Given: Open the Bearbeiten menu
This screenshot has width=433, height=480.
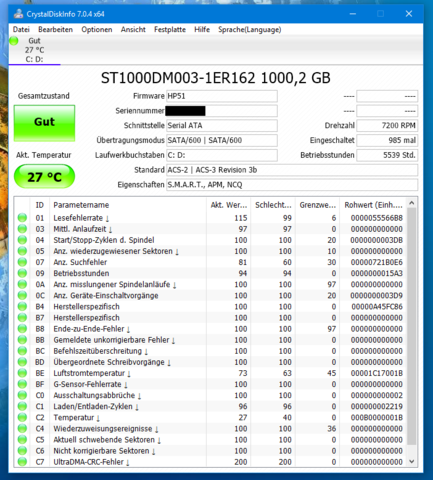Looking at the screenshot, I should 55,30.
